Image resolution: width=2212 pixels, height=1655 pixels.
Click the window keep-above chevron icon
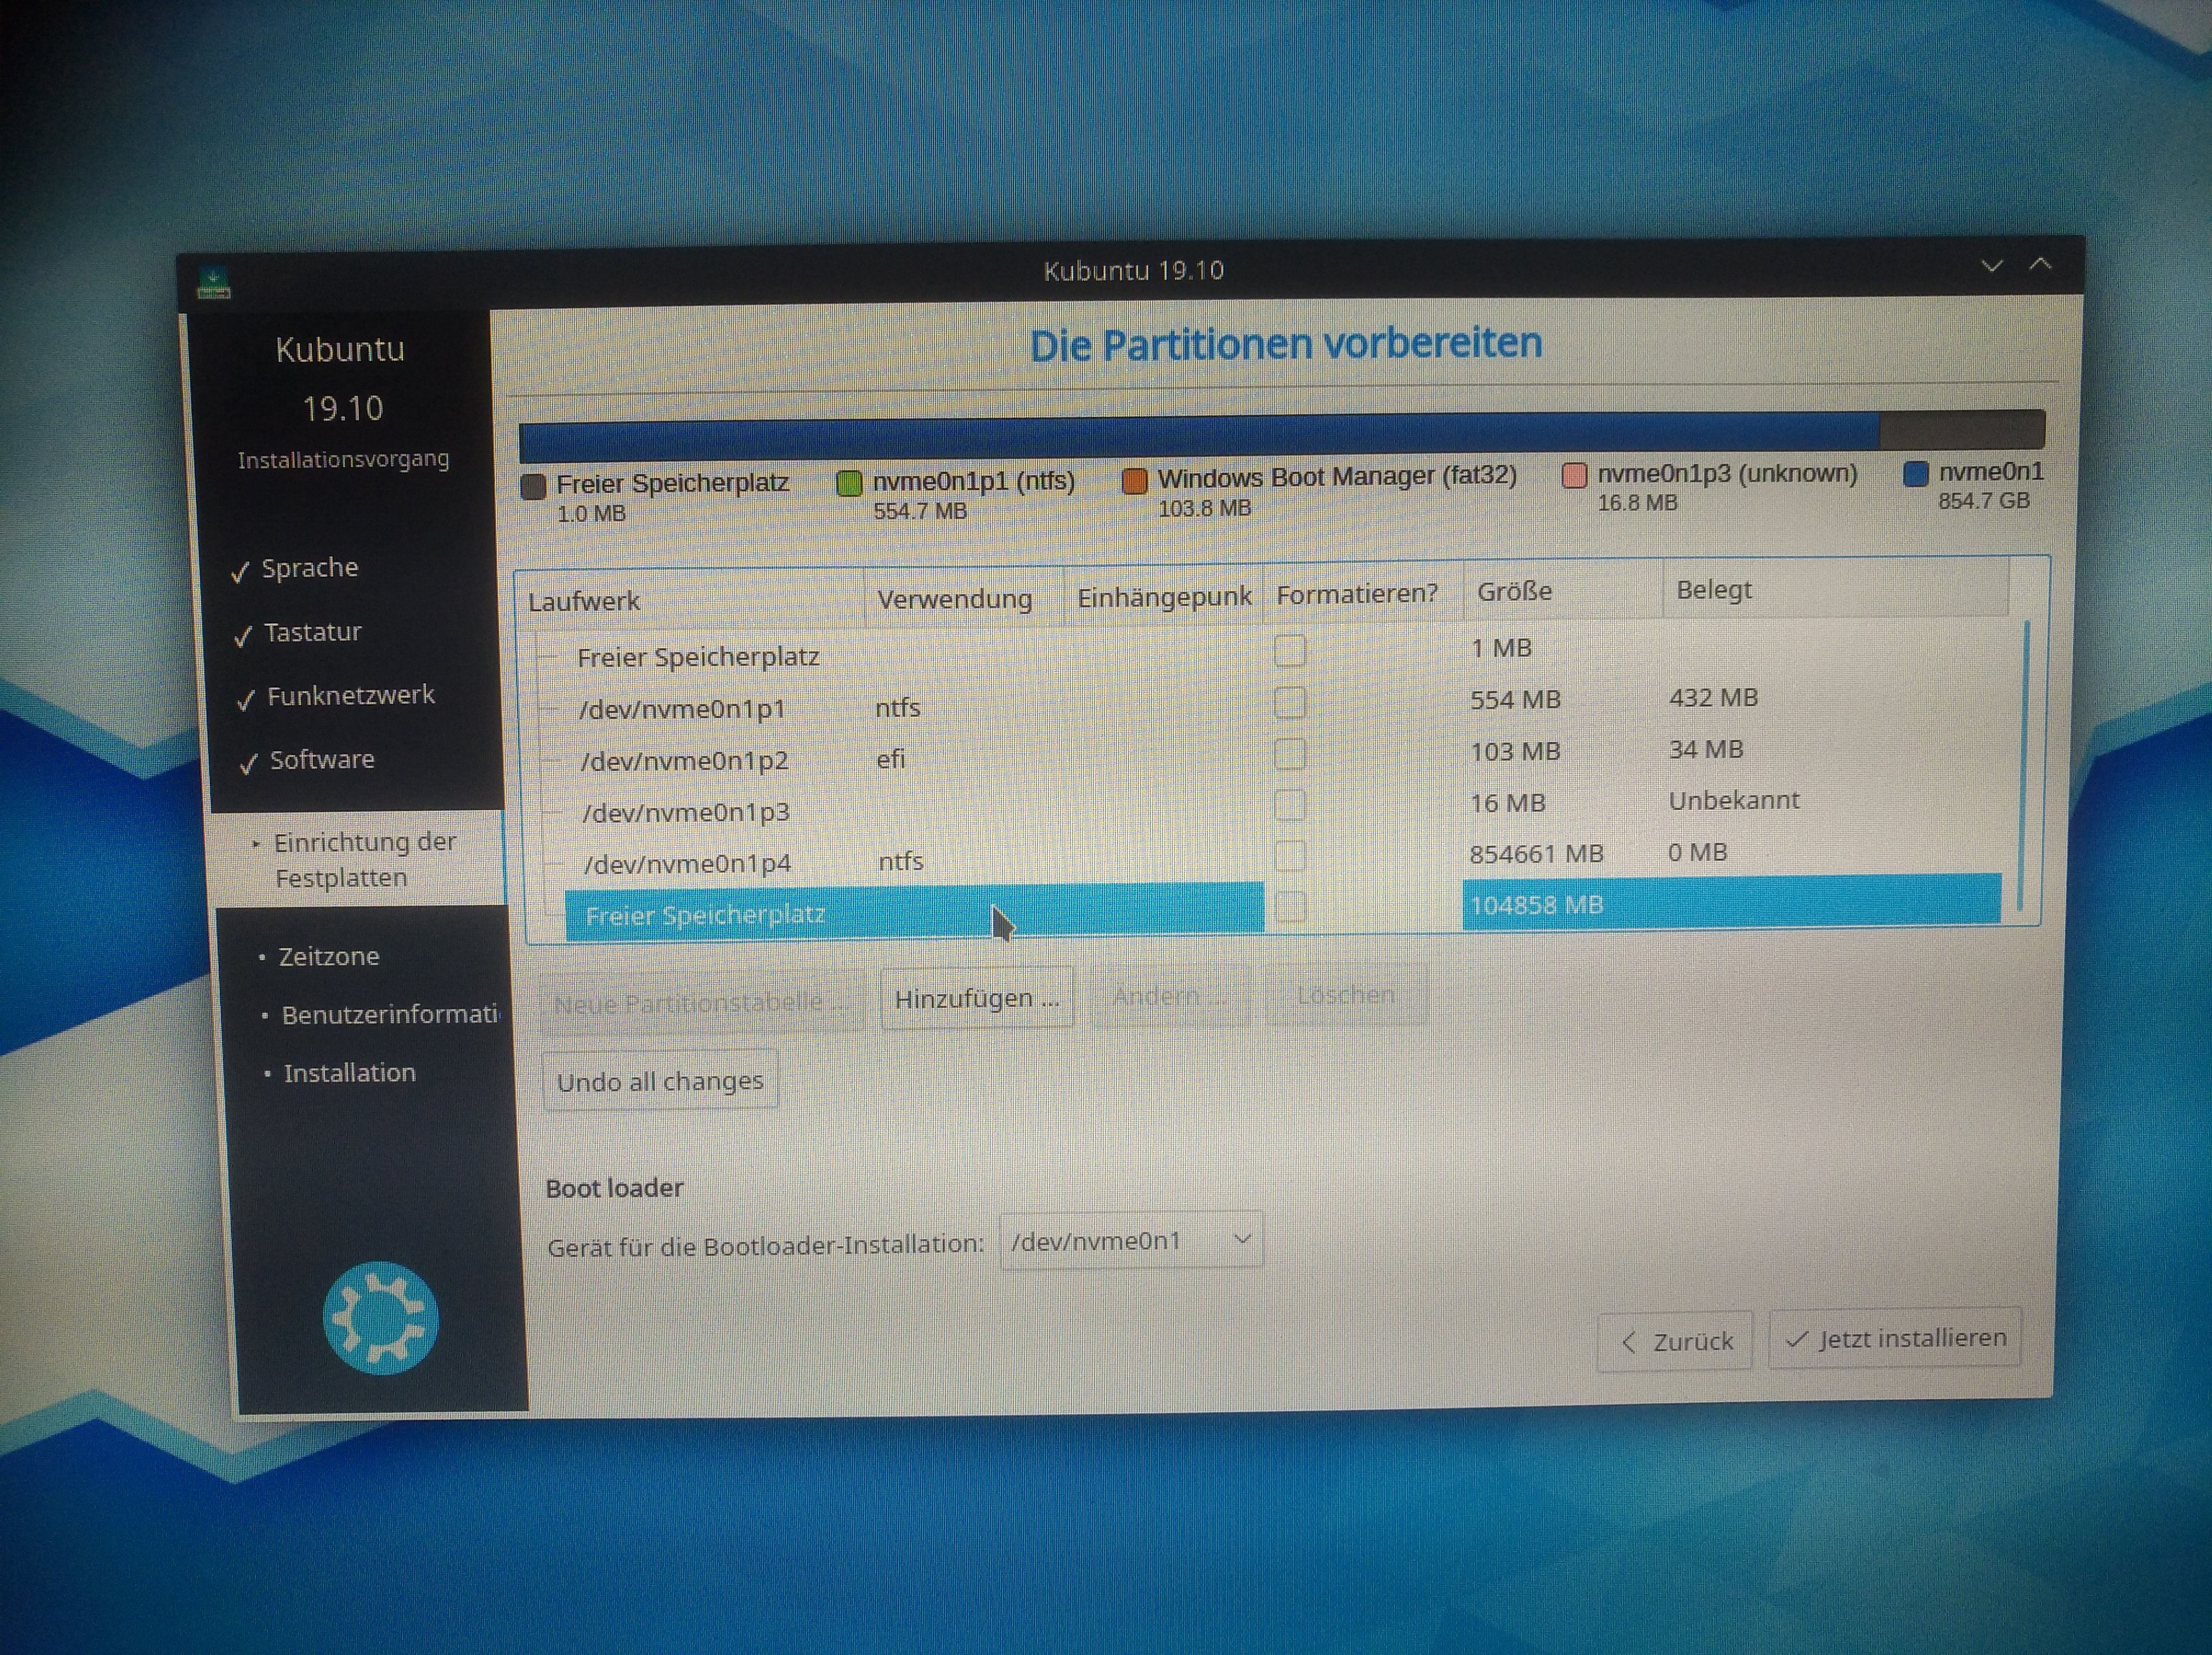(x=2040, y=264)
